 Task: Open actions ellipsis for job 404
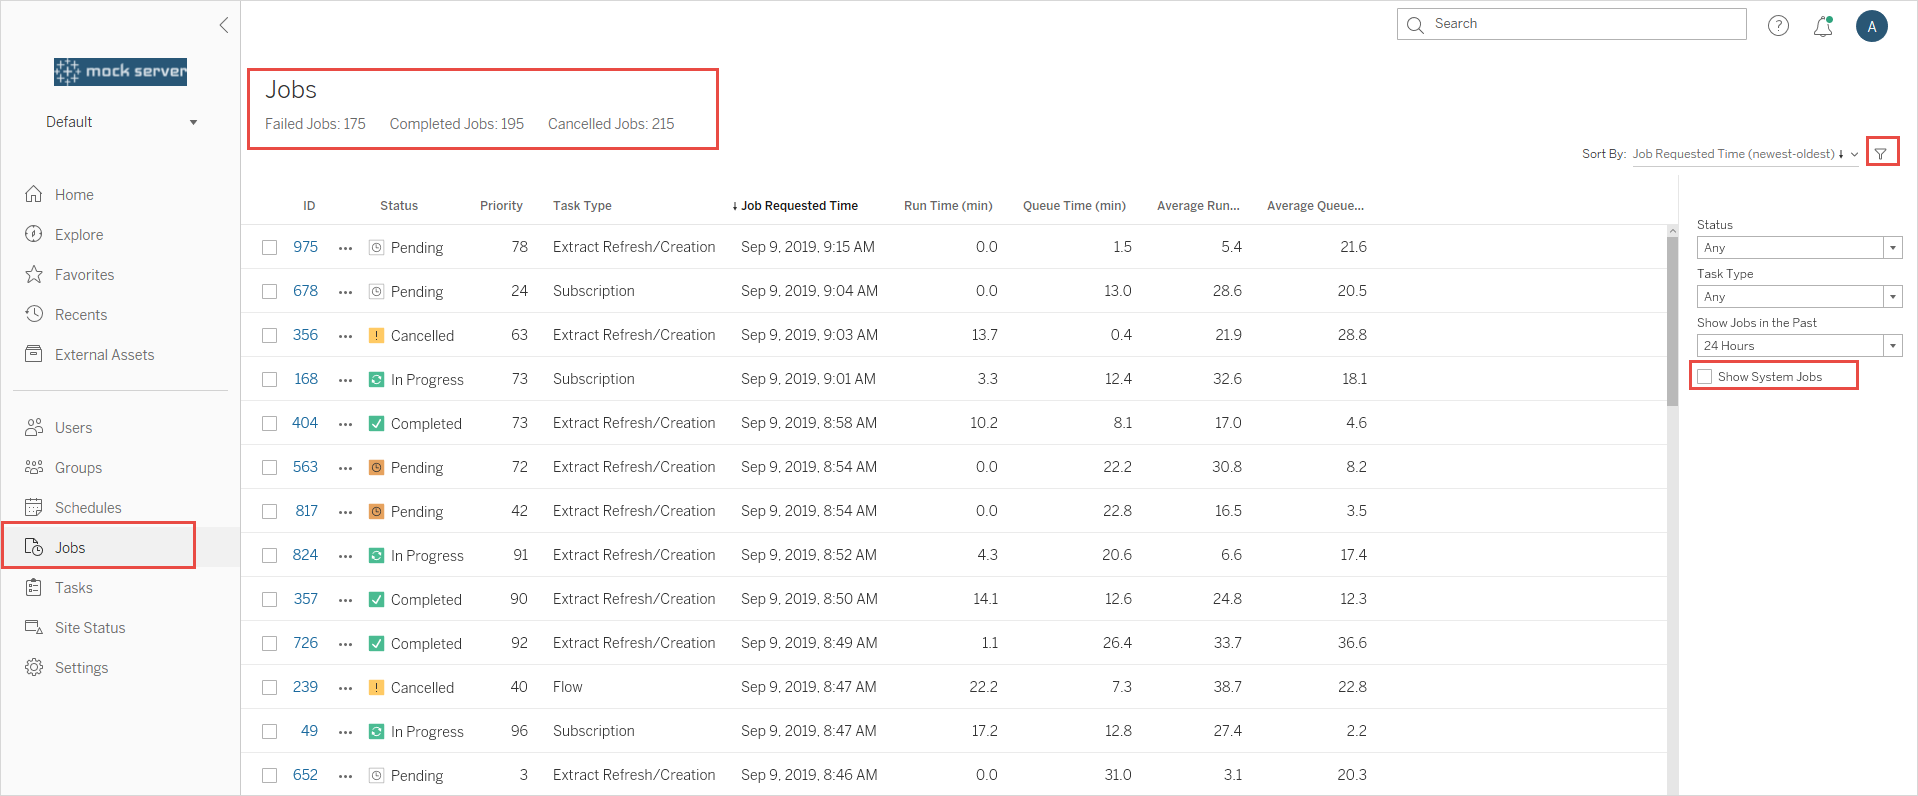346,424
